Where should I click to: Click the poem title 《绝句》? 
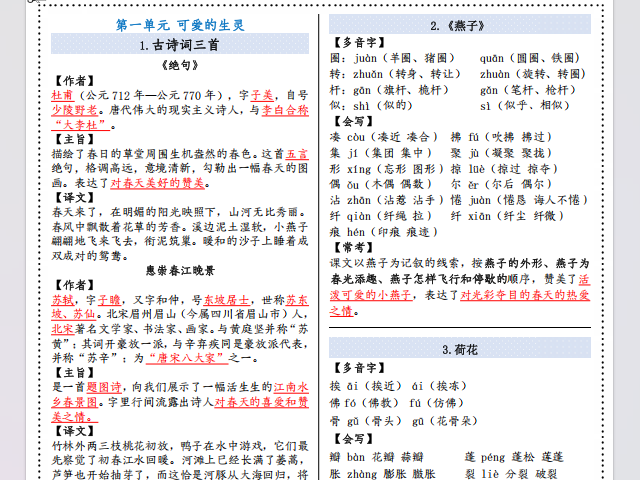pyautogui.click(x=180, y=65)
